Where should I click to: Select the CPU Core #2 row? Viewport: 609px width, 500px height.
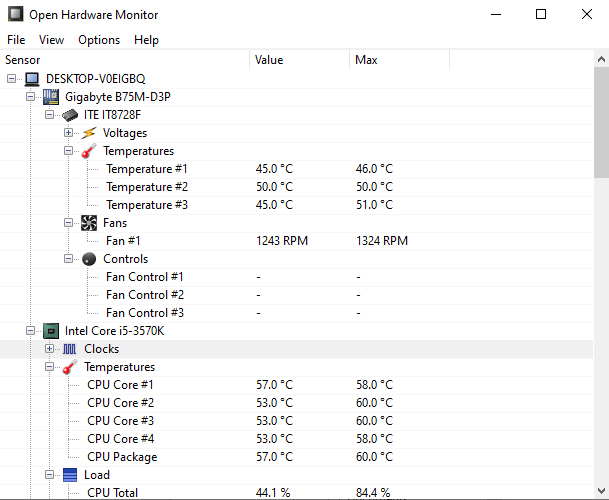click(x=296, y=403)
